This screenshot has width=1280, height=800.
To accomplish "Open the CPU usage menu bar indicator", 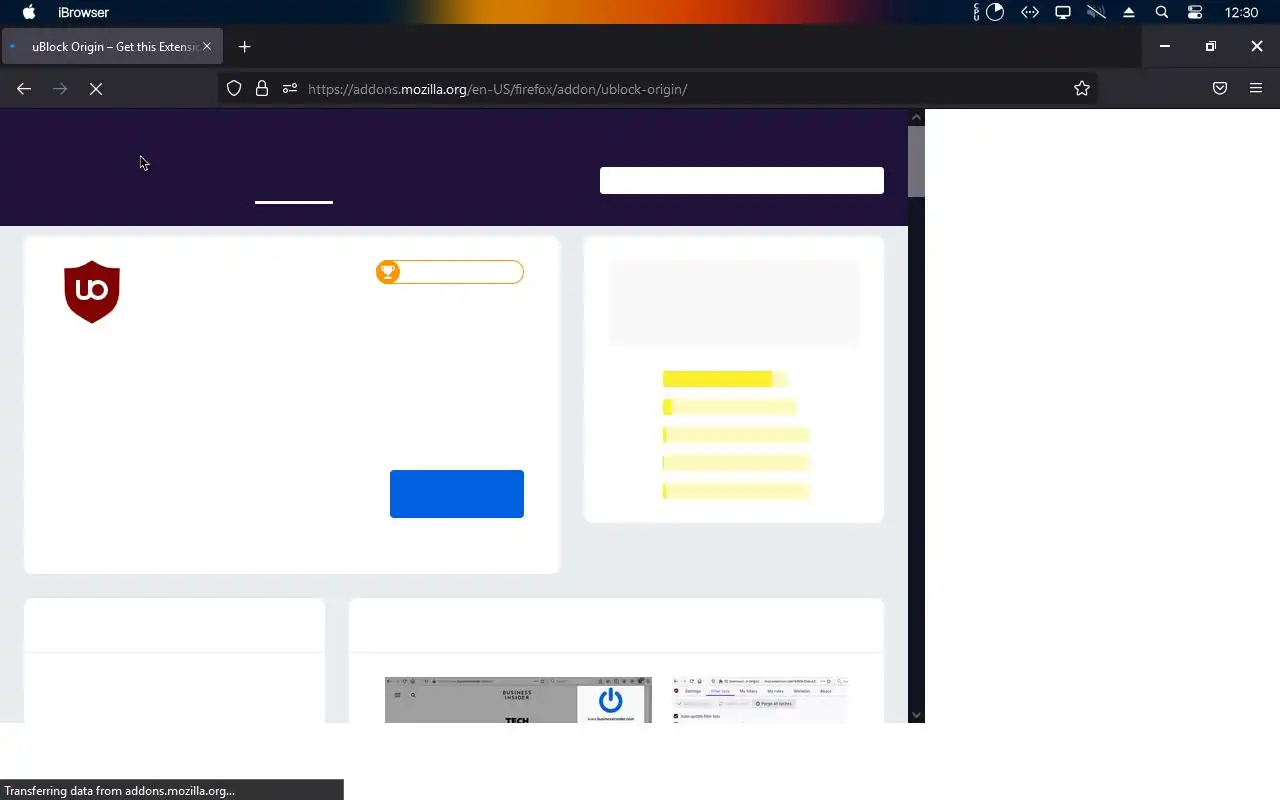I will tap(989, 12).
